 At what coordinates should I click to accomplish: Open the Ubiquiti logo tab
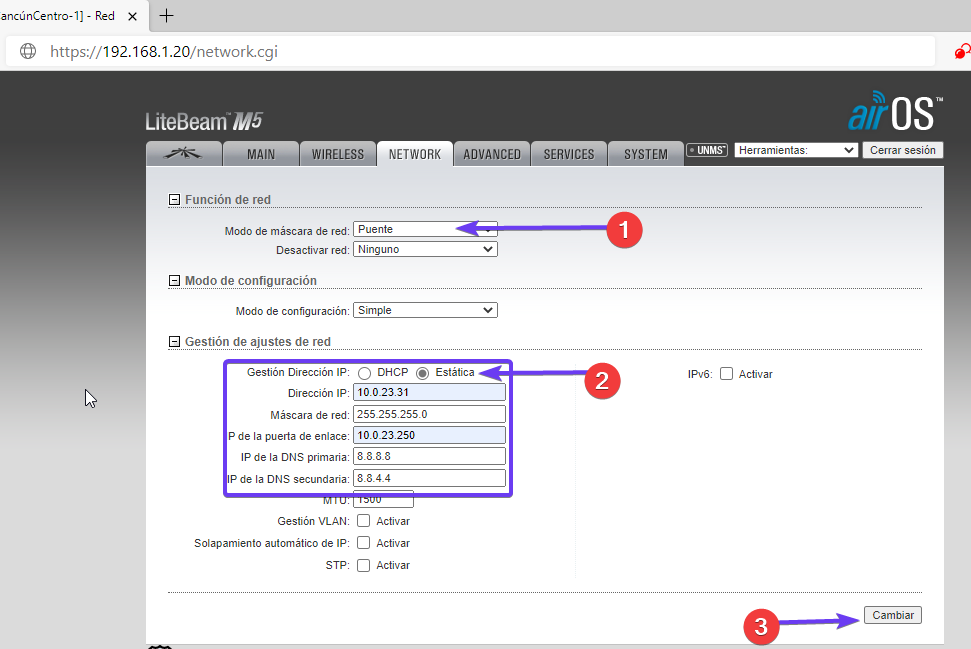pos(182,154)
